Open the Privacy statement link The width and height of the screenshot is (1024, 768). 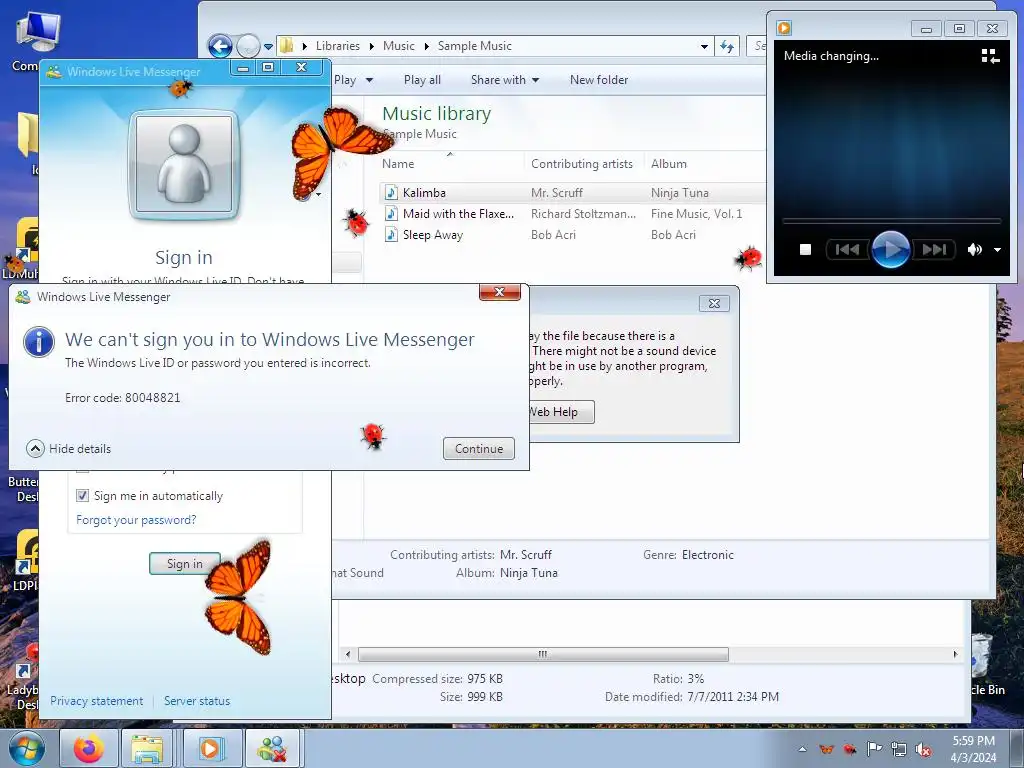97,701
